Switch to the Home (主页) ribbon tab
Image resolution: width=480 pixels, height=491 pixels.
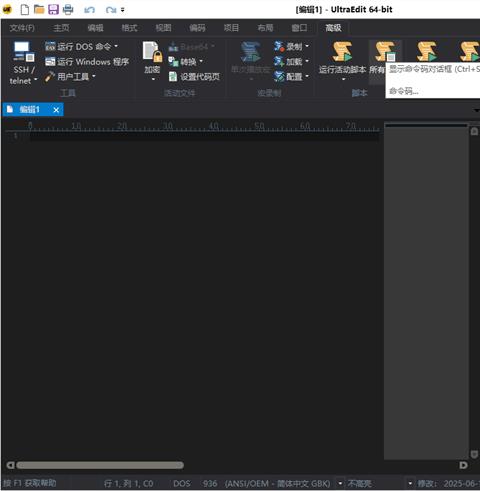(x=61, y=28)
